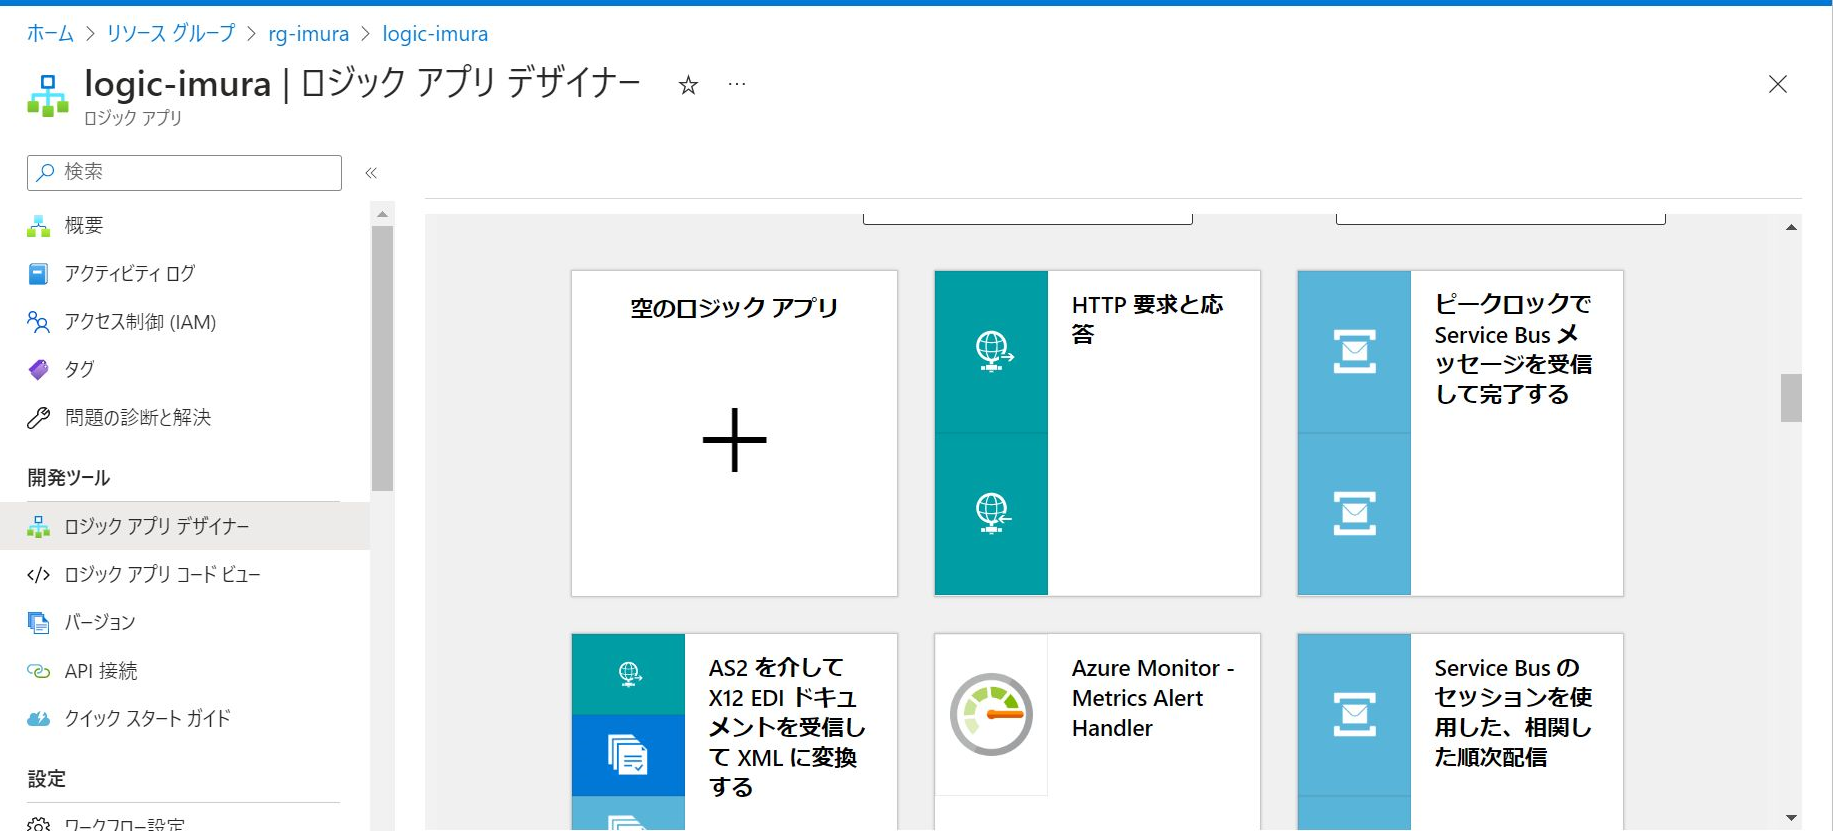Go to リソース グループ breadcrumb
Viewport: 1833px width, 831px height.
click(171, 34)
